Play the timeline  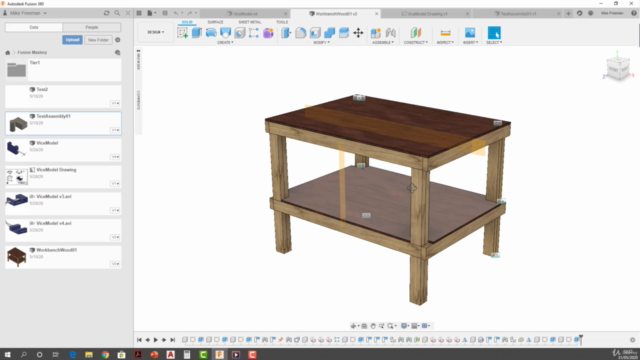point(156,340)
